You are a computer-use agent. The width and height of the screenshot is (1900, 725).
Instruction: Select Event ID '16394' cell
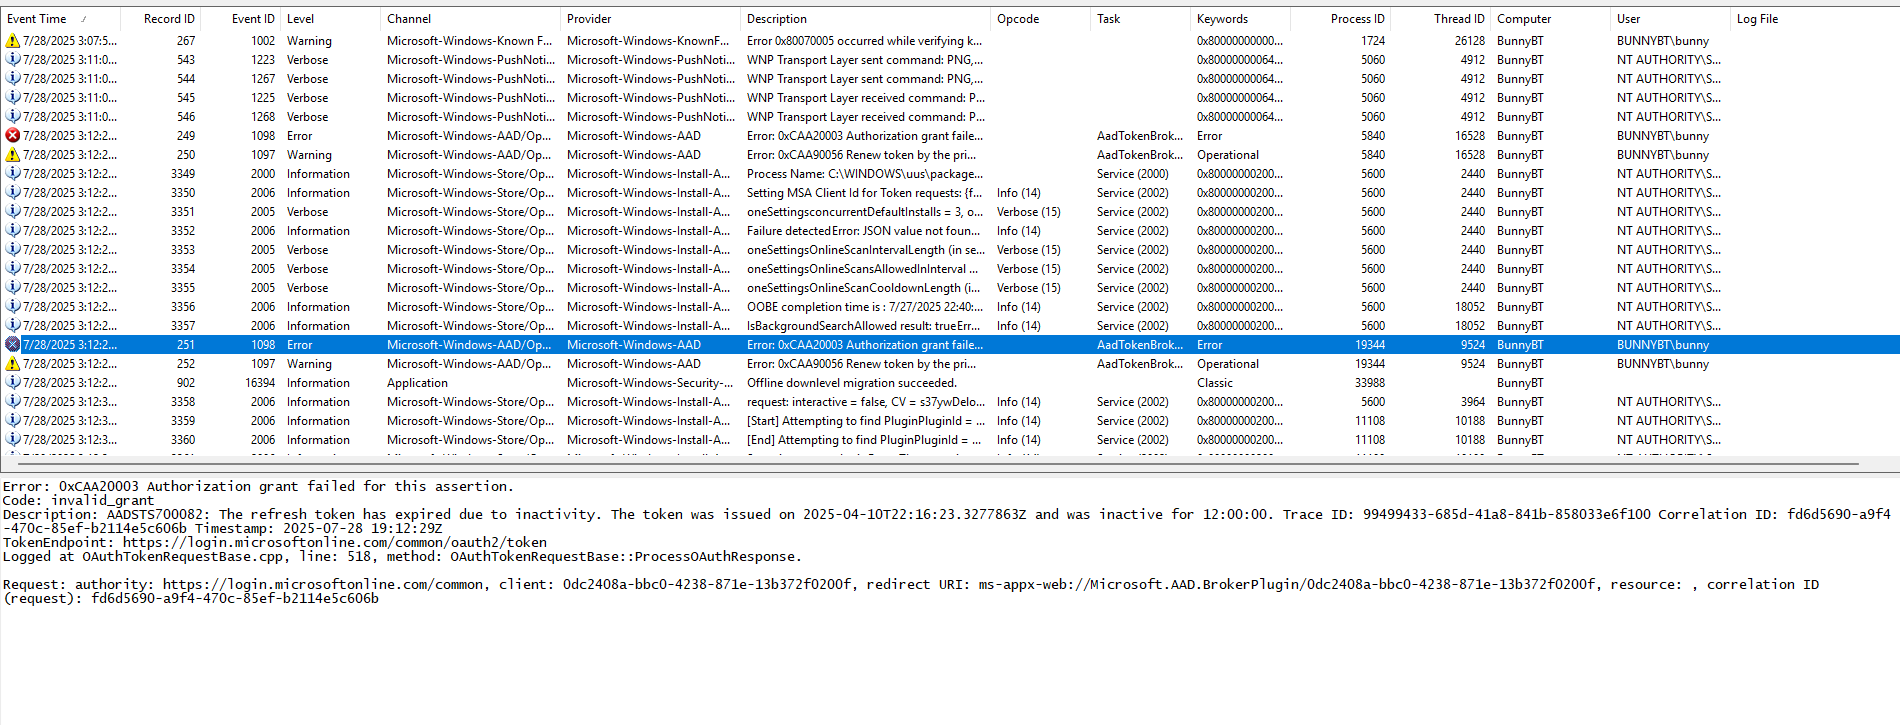[x=260, y=383]
